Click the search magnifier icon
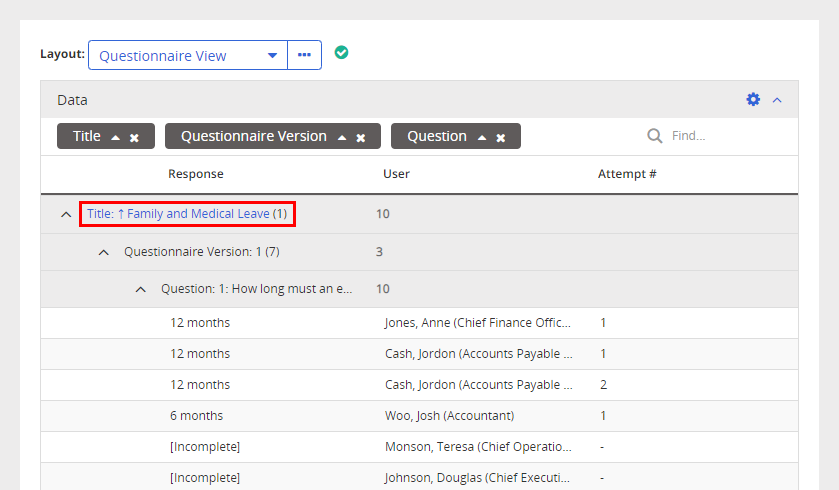839x490 pixels. [655, 136]
